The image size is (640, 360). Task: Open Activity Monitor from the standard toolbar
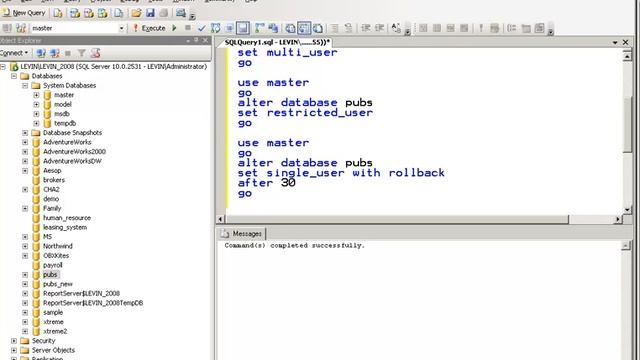pos(181,13)
